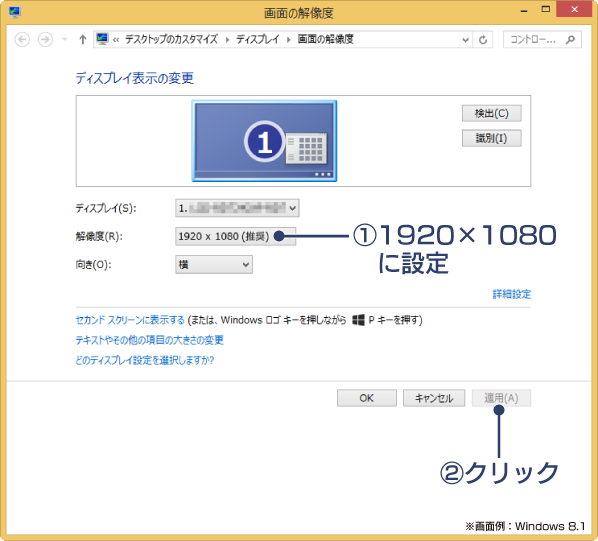The image size is (598, 541).
Task: Confirm with the OK button
Action: tap(367, 398)
